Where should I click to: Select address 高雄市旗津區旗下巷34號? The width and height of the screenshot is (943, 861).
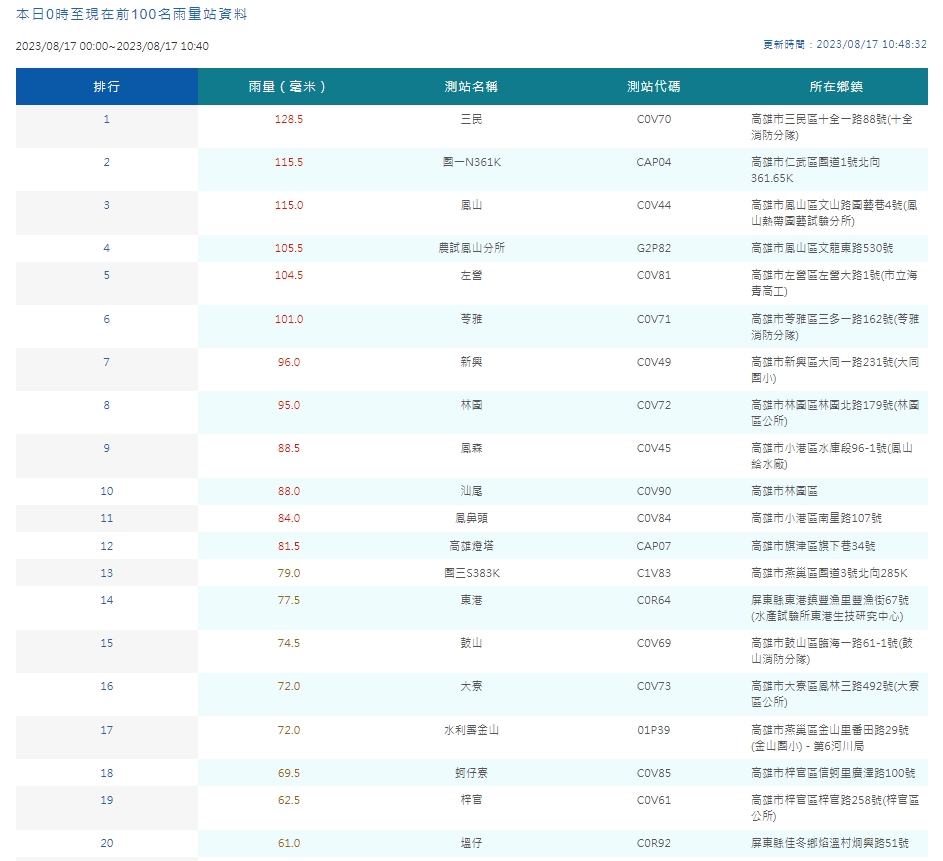point(813,546)
